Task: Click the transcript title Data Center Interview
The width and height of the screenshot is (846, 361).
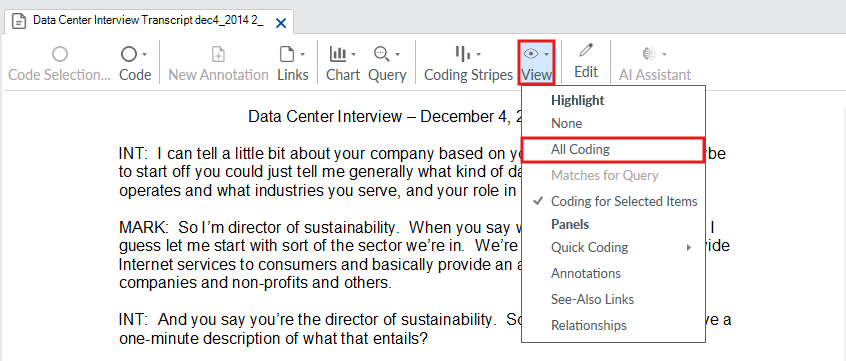Action: pos(325,117)
